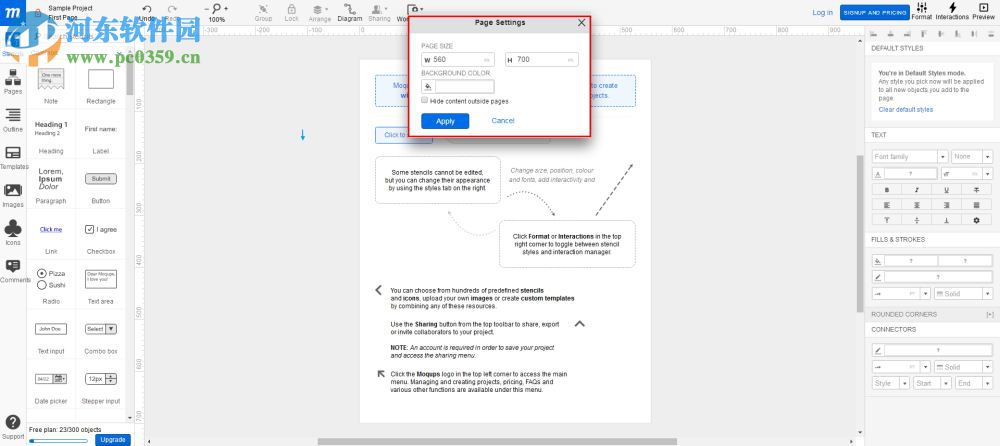Open the Arrange dropdown menu
The height and width of the screenshot is (446, 1000).
point(320,12)
